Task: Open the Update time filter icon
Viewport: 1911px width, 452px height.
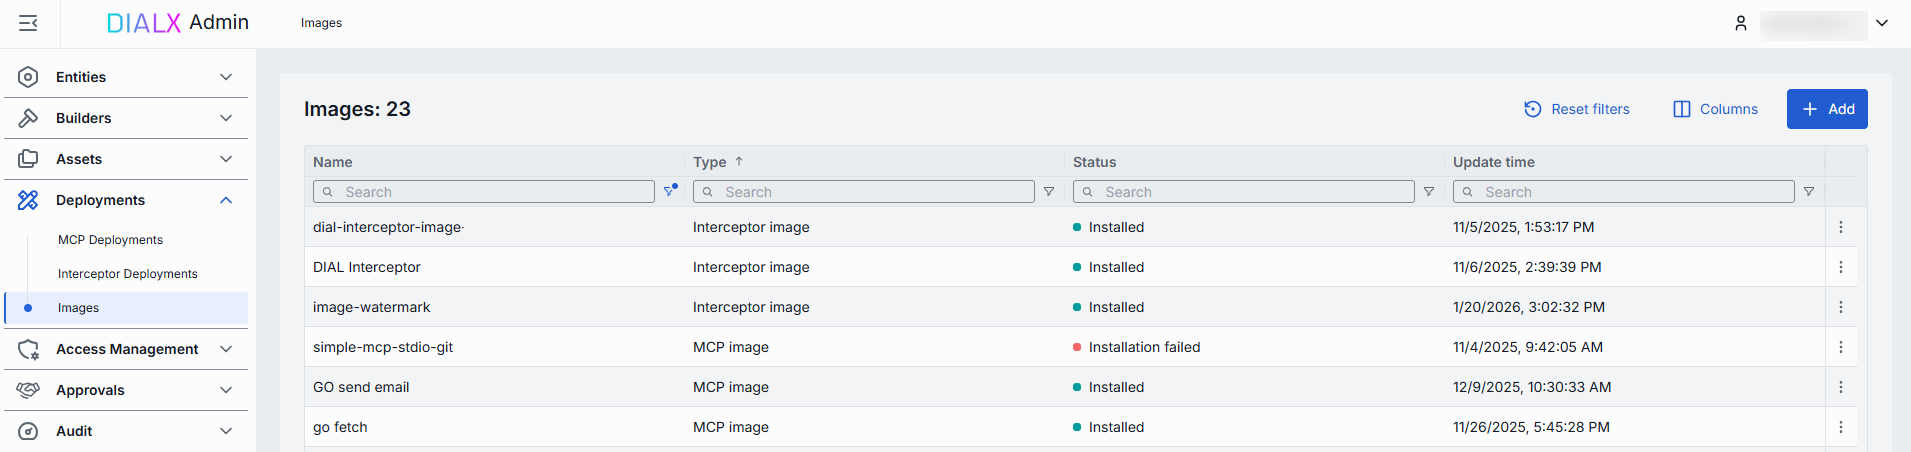Action: pyautogui.click(x=1809, y=192)
